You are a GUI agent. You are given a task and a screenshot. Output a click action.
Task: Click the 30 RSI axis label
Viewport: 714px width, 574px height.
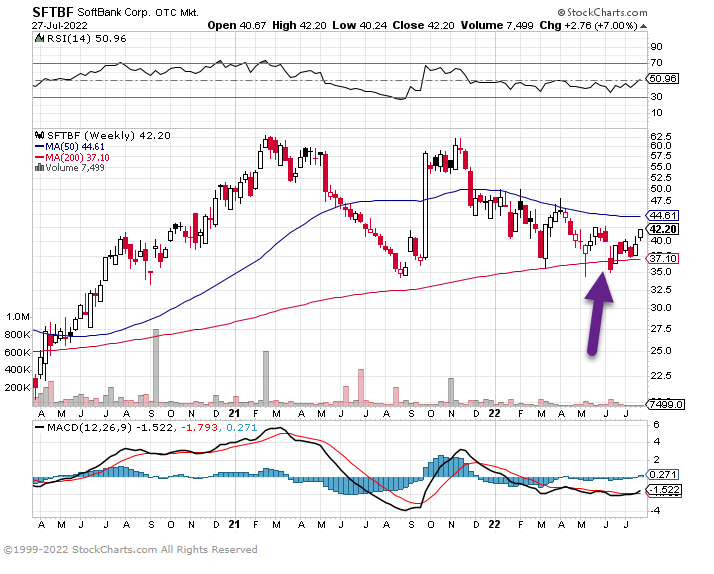(x=656, y=97)
